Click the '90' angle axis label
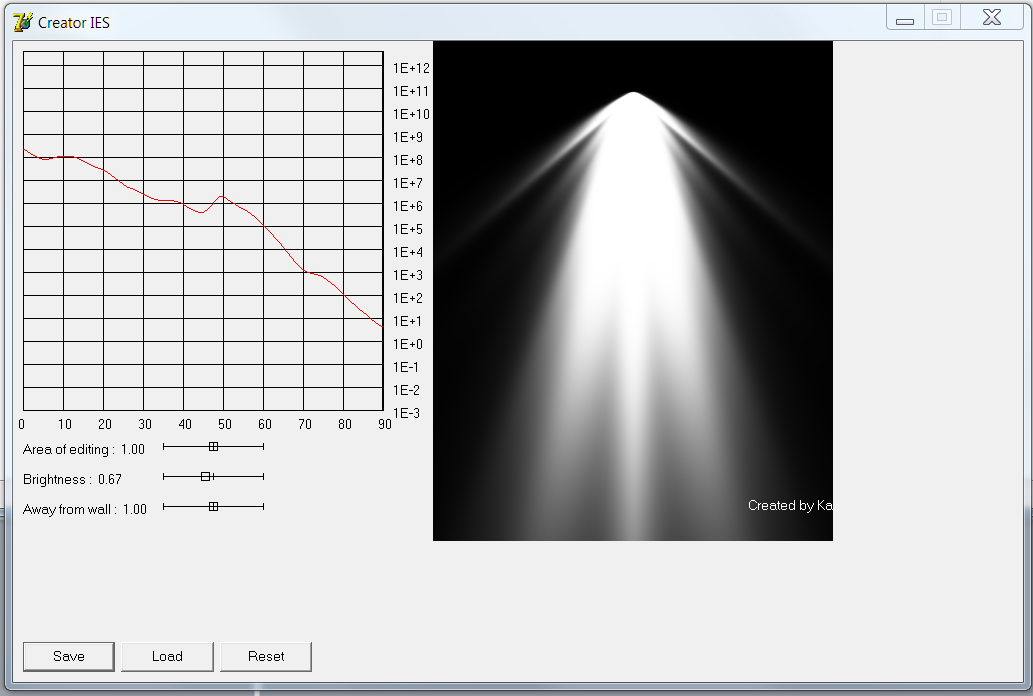This screenshot has height=696, width=1033. [x=385, y=424]
